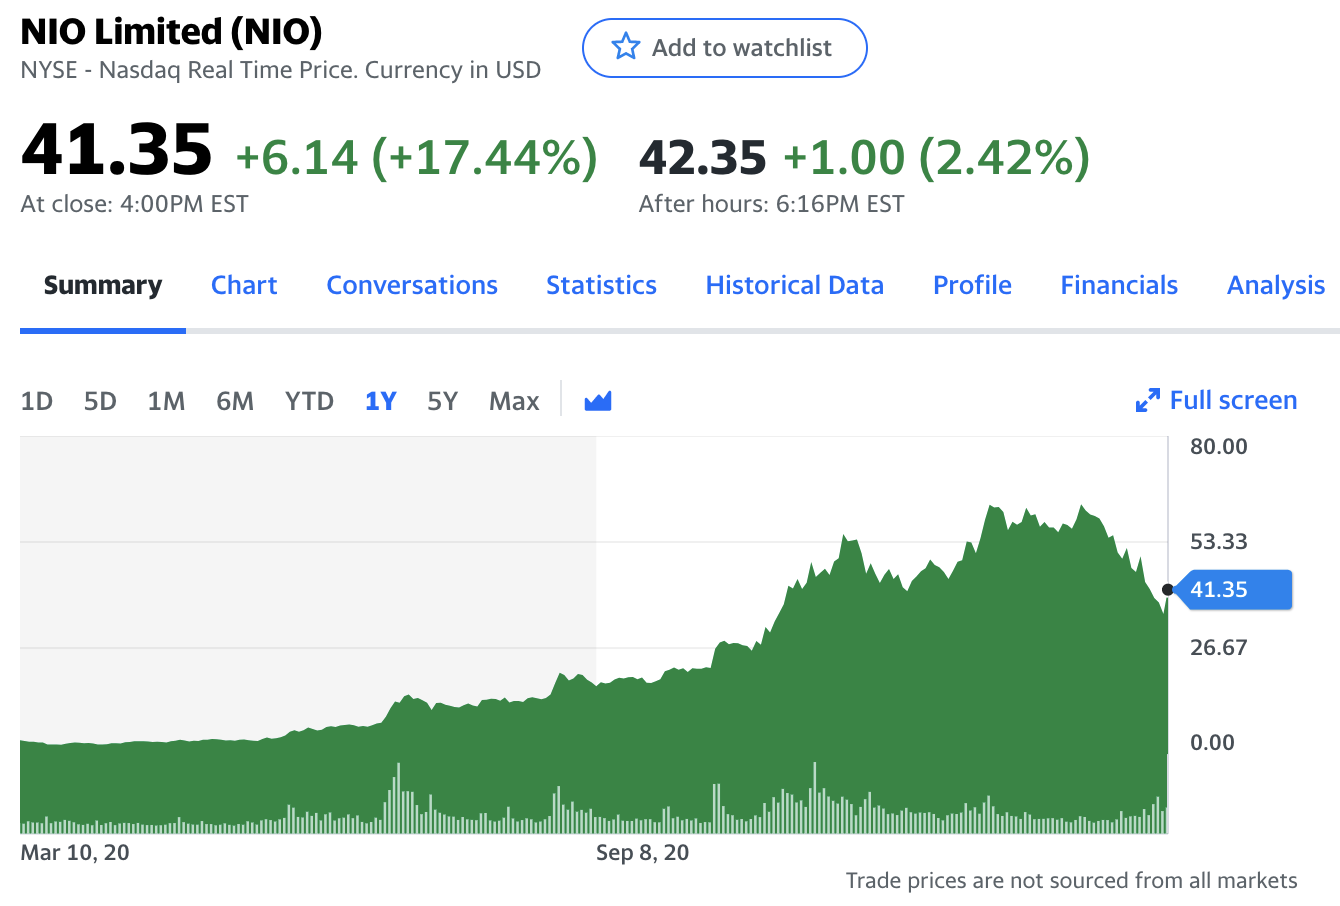Click the 80.00 axis label

pos(1219,446)
